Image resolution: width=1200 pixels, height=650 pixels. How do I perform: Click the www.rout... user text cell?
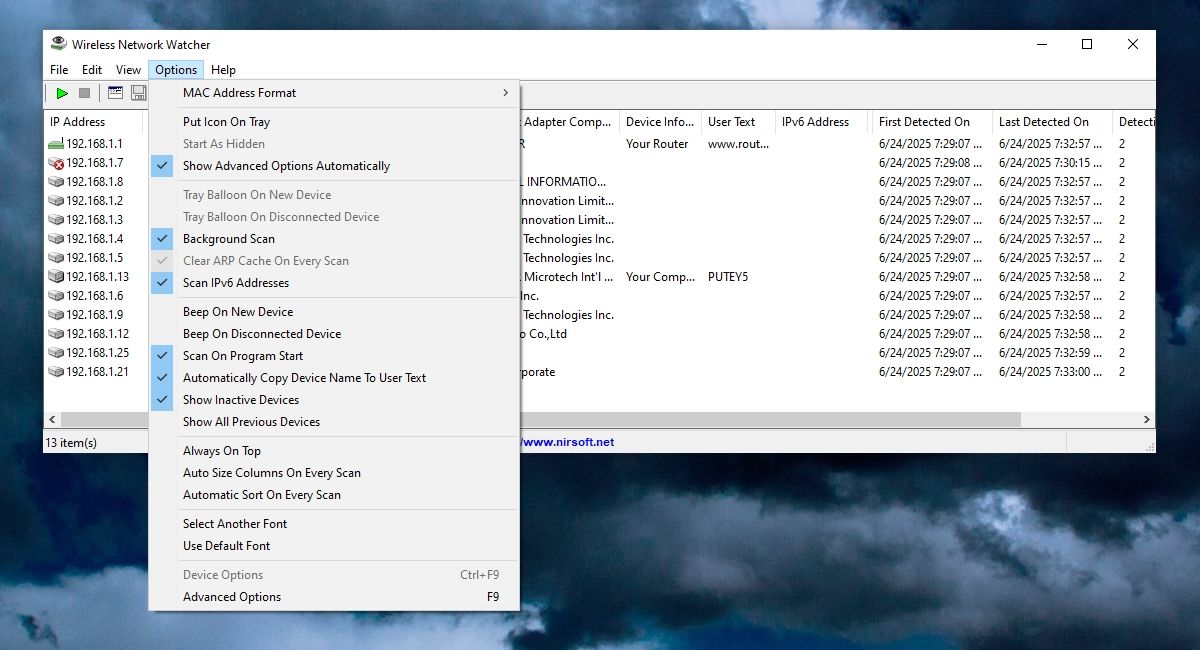click(x=738, y=144)
